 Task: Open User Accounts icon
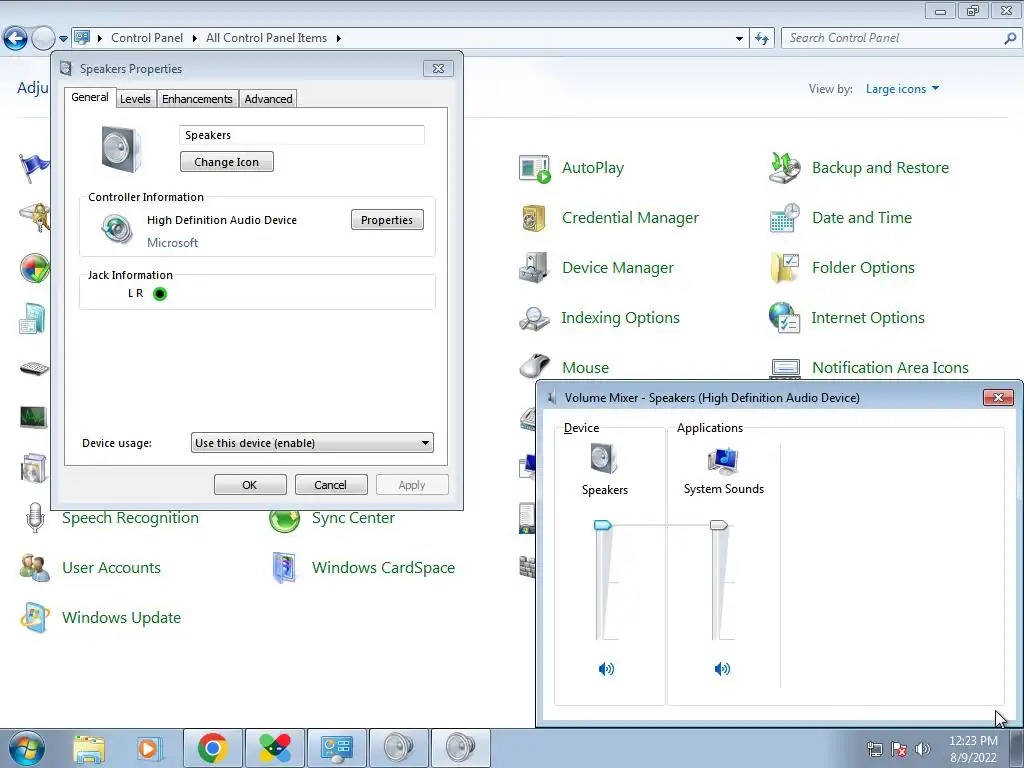tap(35, 568)
